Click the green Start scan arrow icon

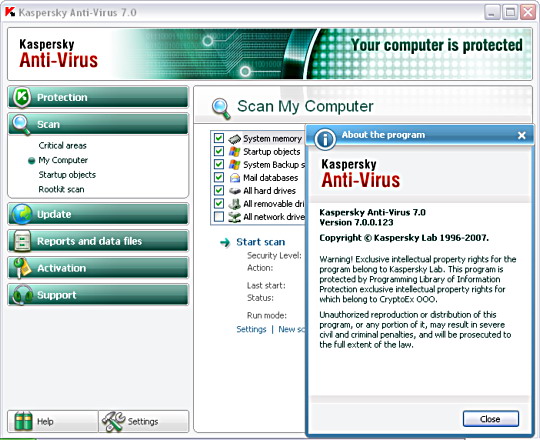point(225,242)
